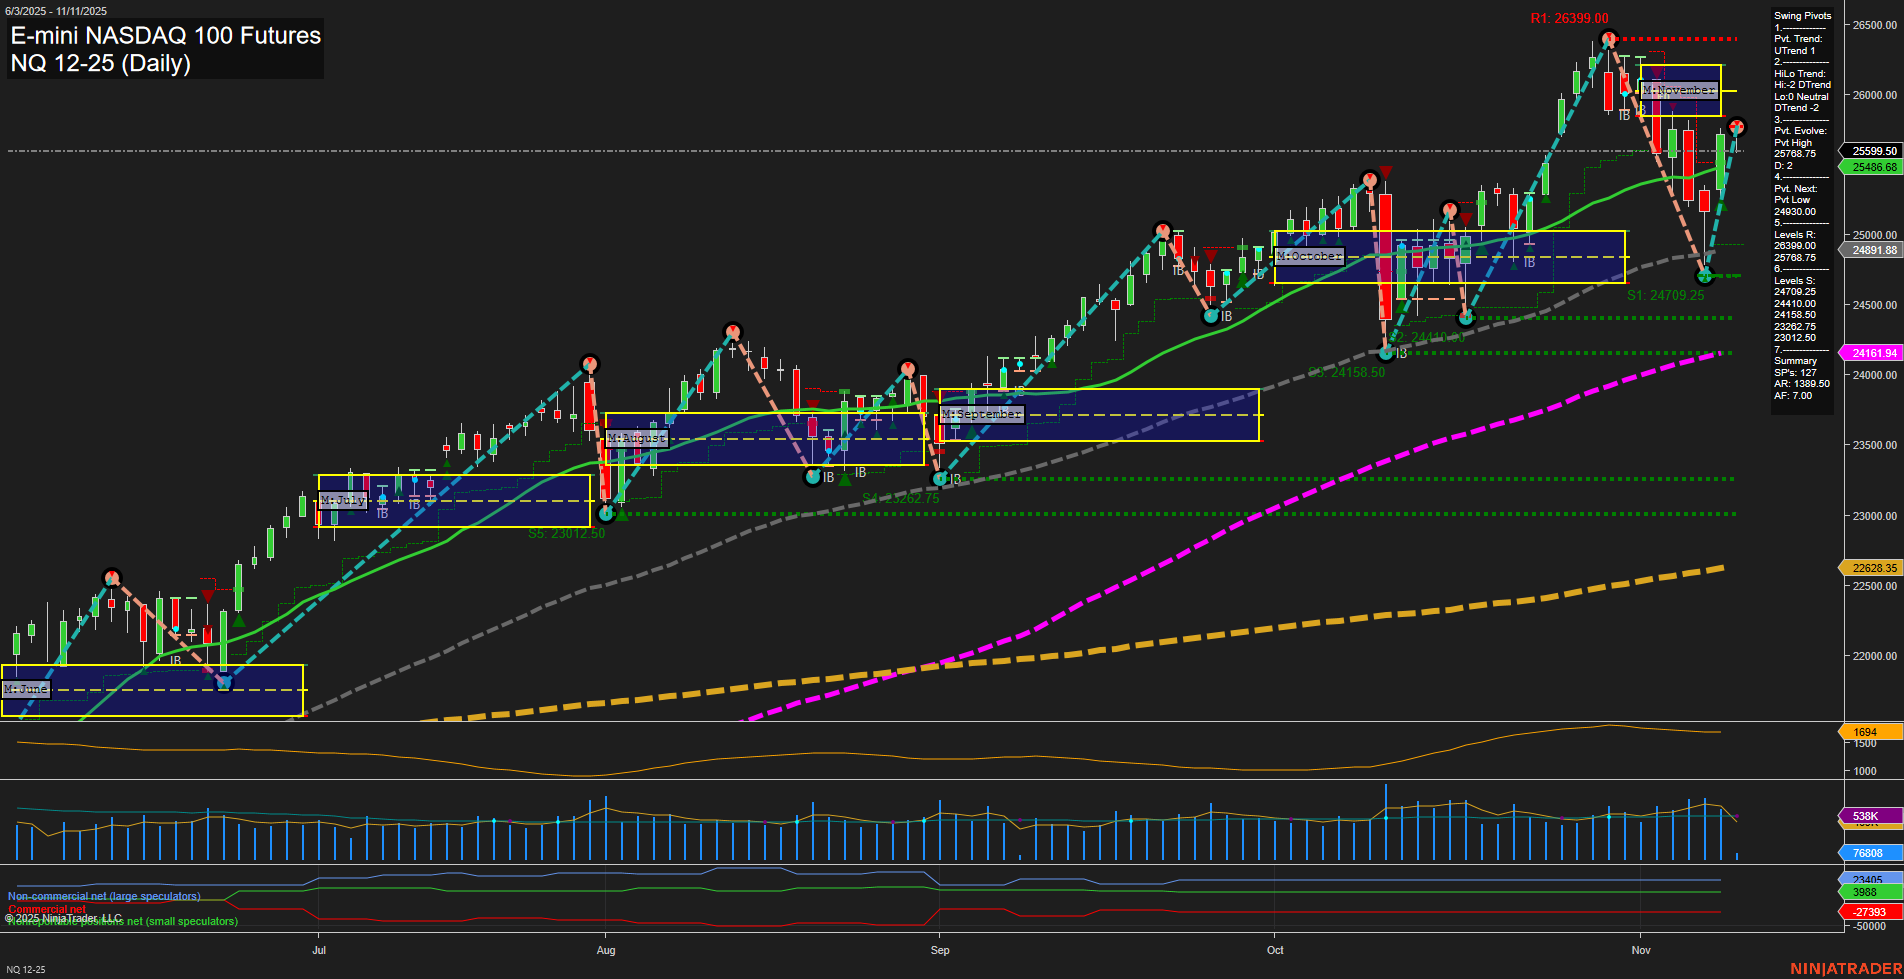The image size is (1904, 979).
Task: Click the green up-arrow marker at the November recovery low
Action: [x=1722, y=206]
